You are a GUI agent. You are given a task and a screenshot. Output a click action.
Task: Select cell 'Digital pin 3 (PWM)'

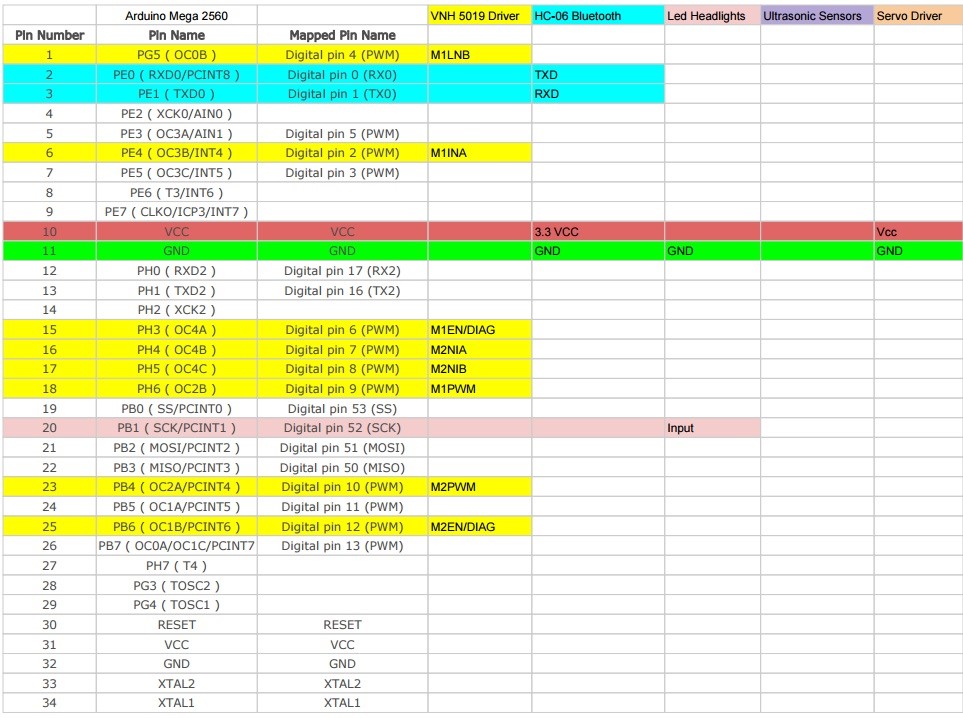[342, 173]
